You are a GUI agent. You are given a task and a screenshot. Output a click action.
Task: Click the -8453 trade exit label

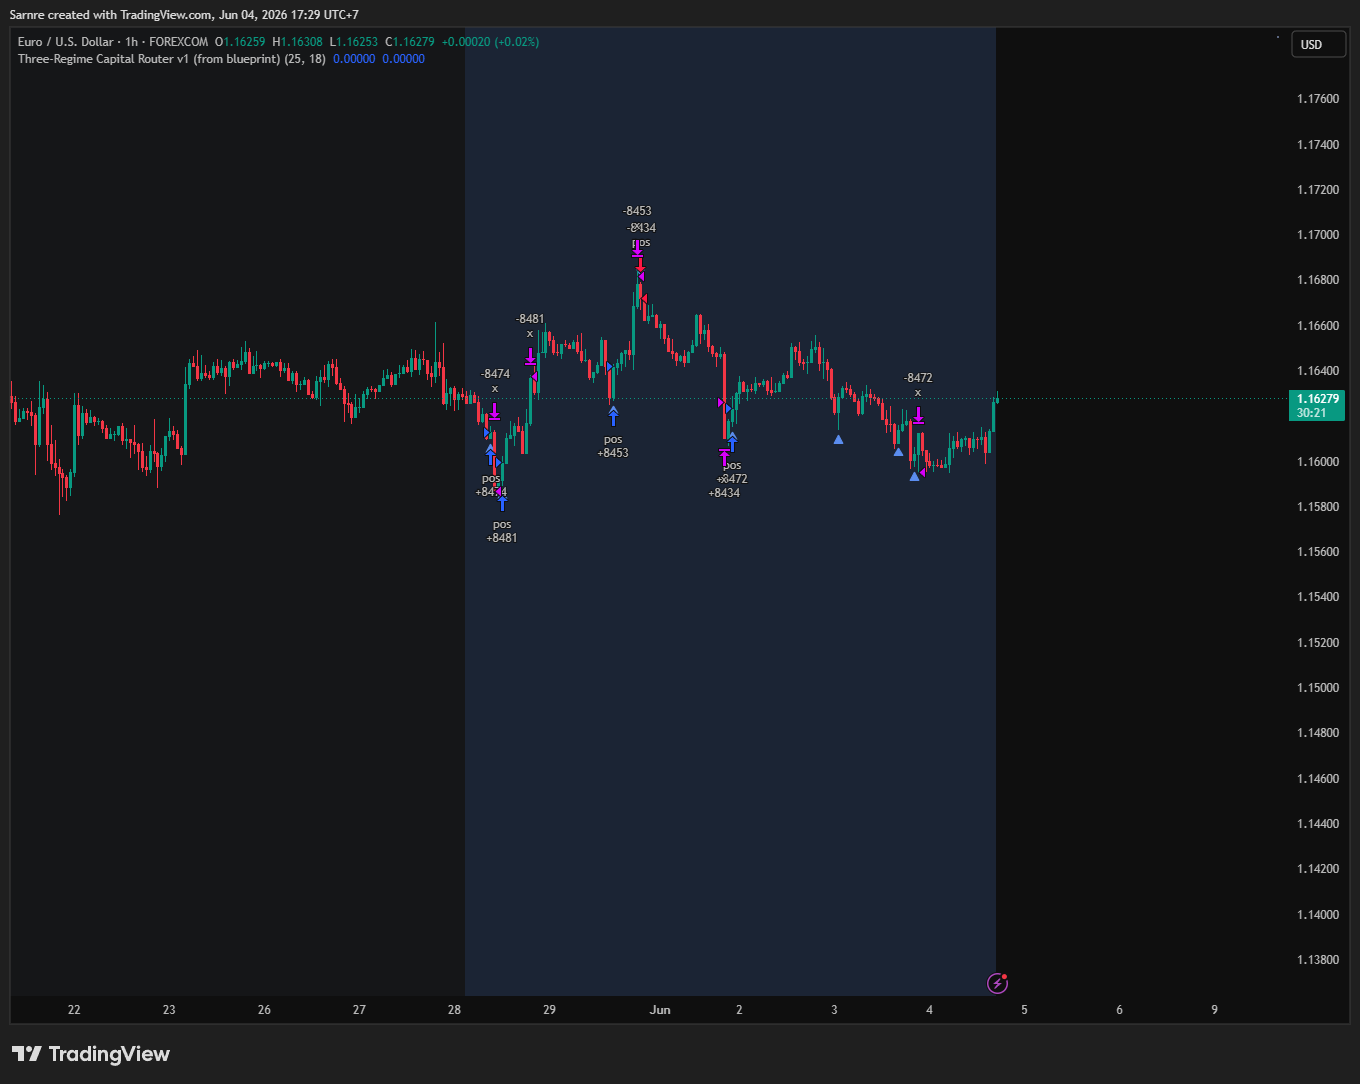click(x=637, y=211)
